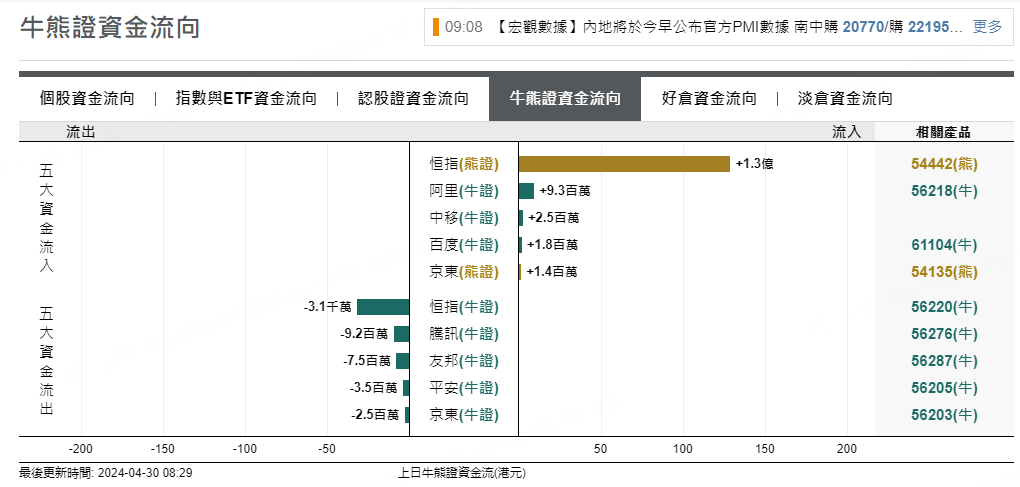Open the 好倉資金流向 tab
This screenshot has width=1020, height=487.
pyautogui.click(x=708, y=99)
